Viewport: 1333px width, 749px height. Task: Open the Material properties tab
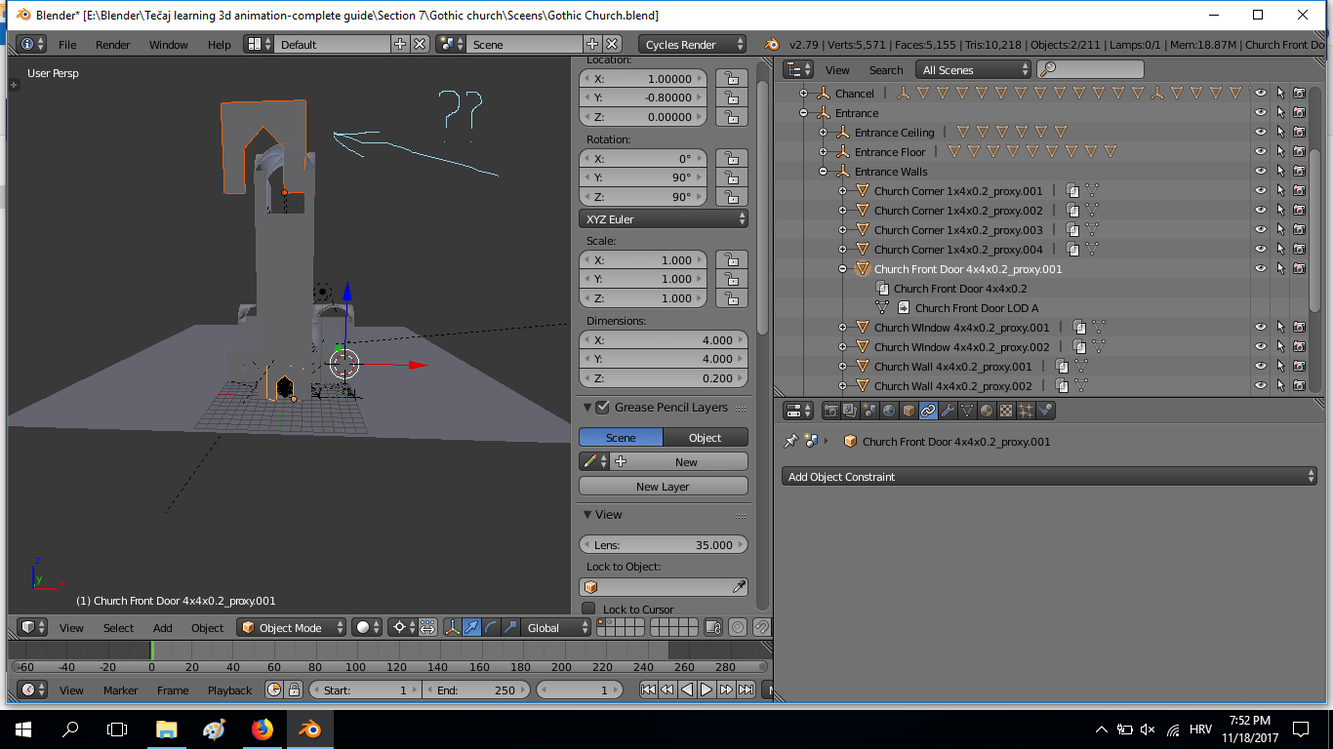(986, 411)
